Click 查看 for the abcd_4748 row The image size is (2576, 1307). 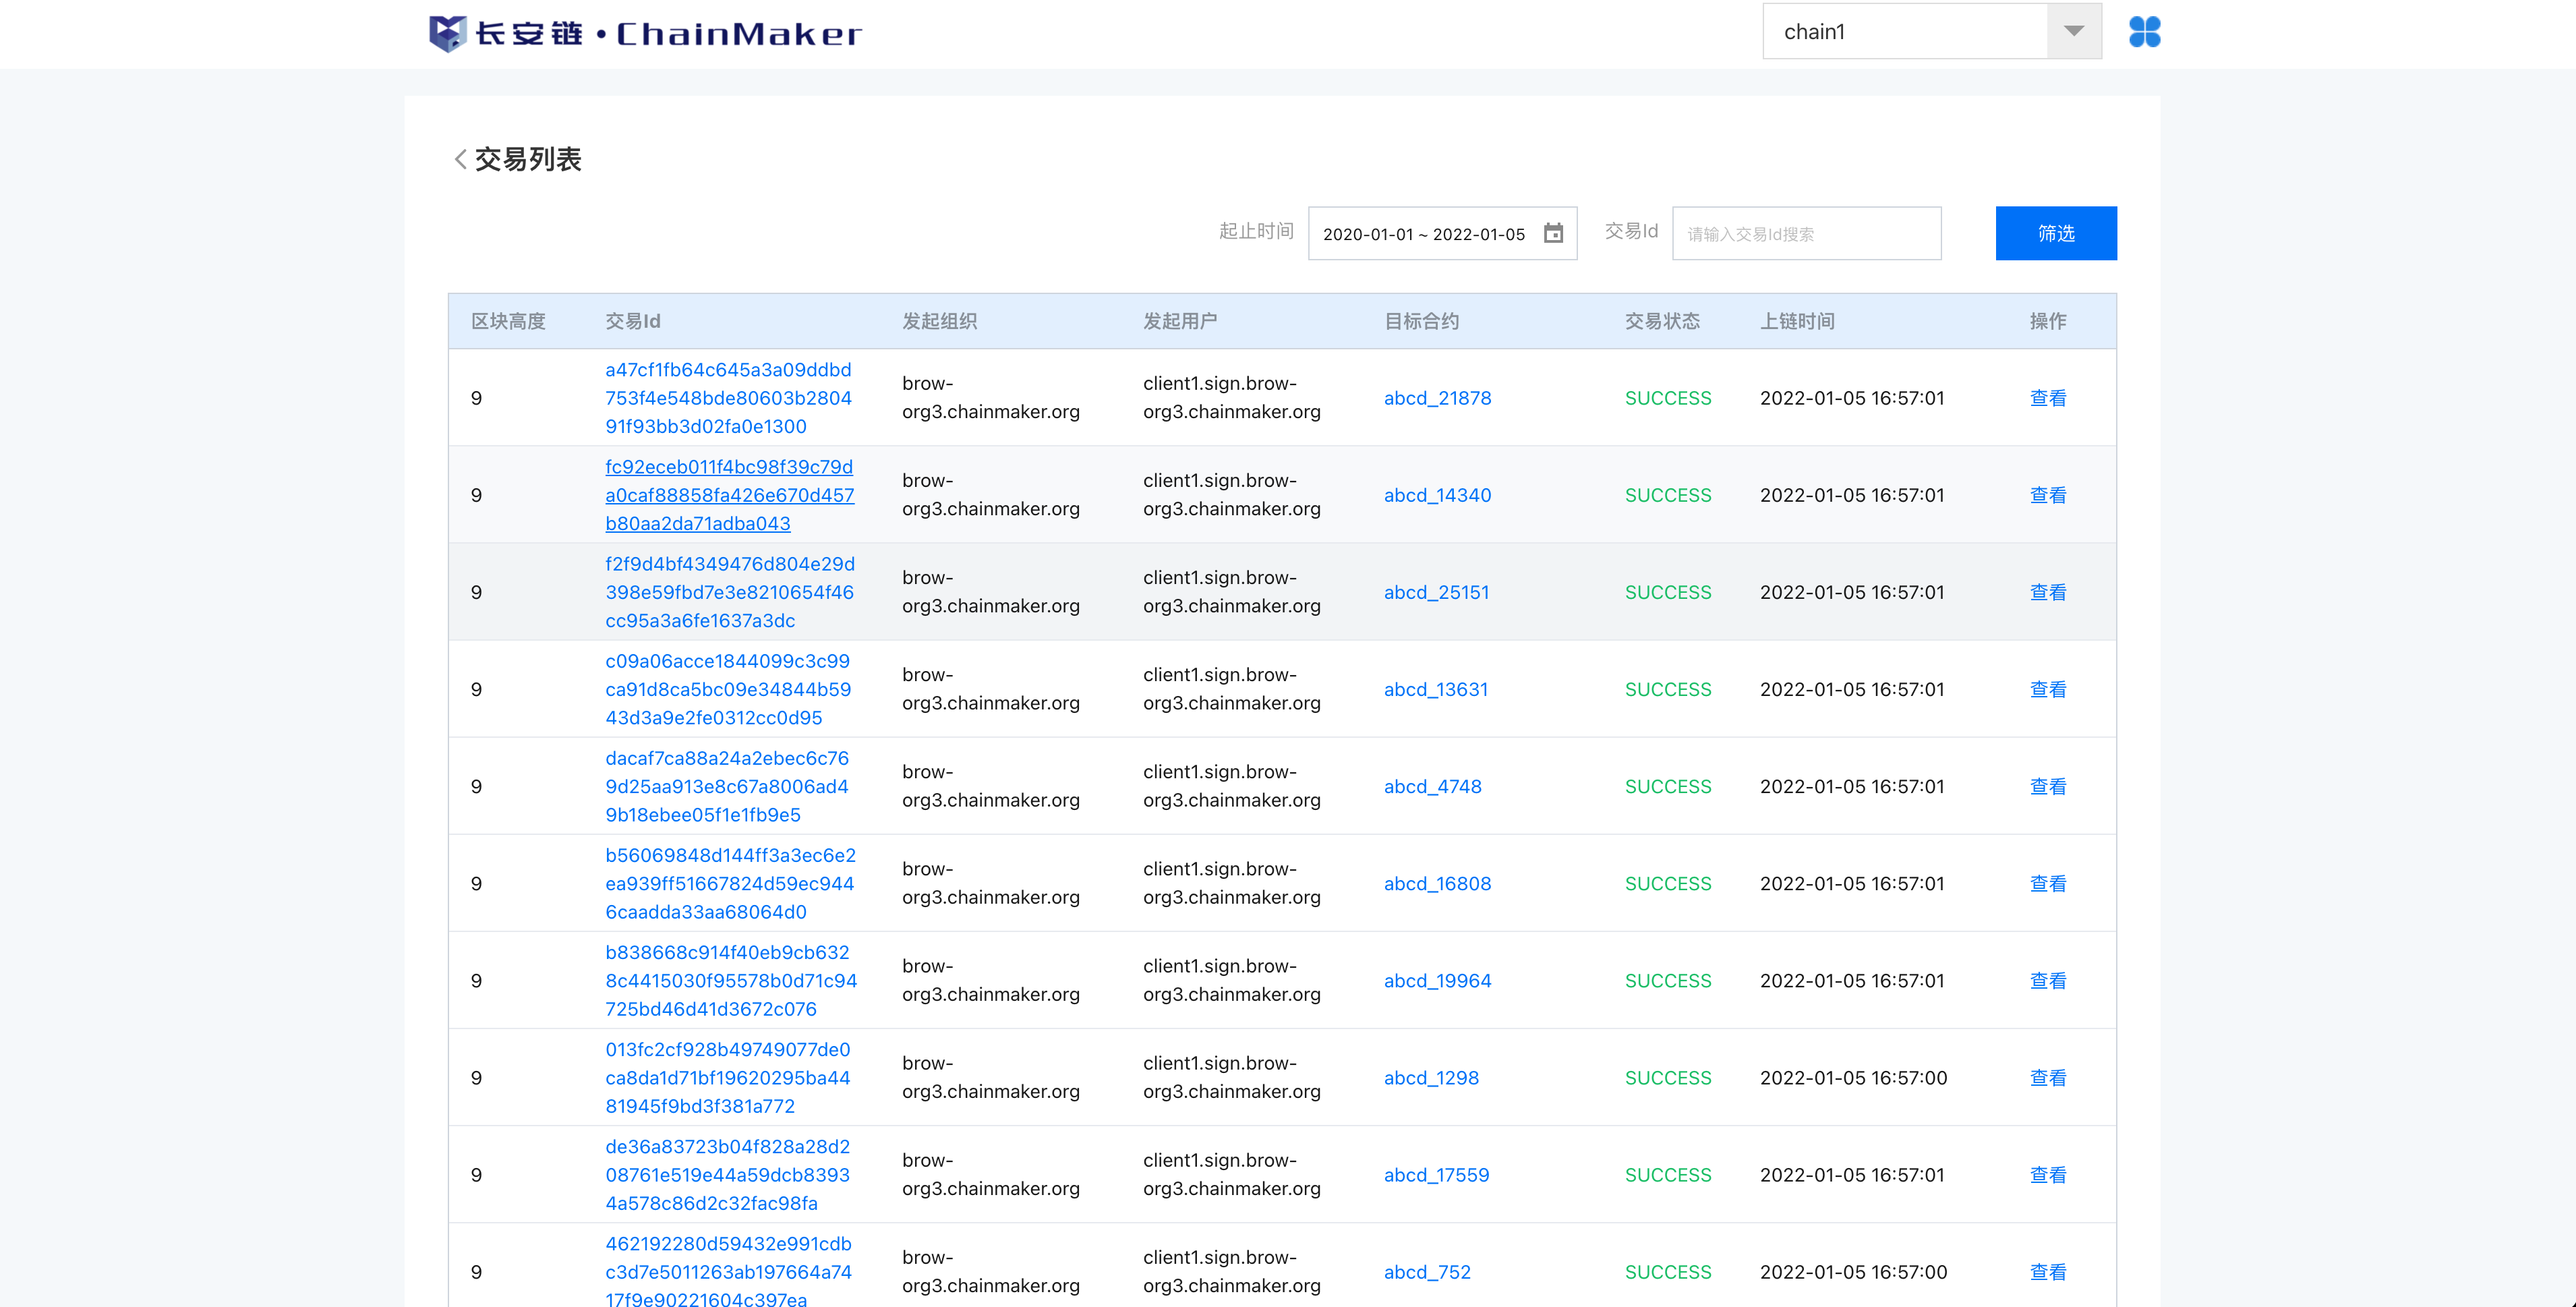coord(2048,786)
